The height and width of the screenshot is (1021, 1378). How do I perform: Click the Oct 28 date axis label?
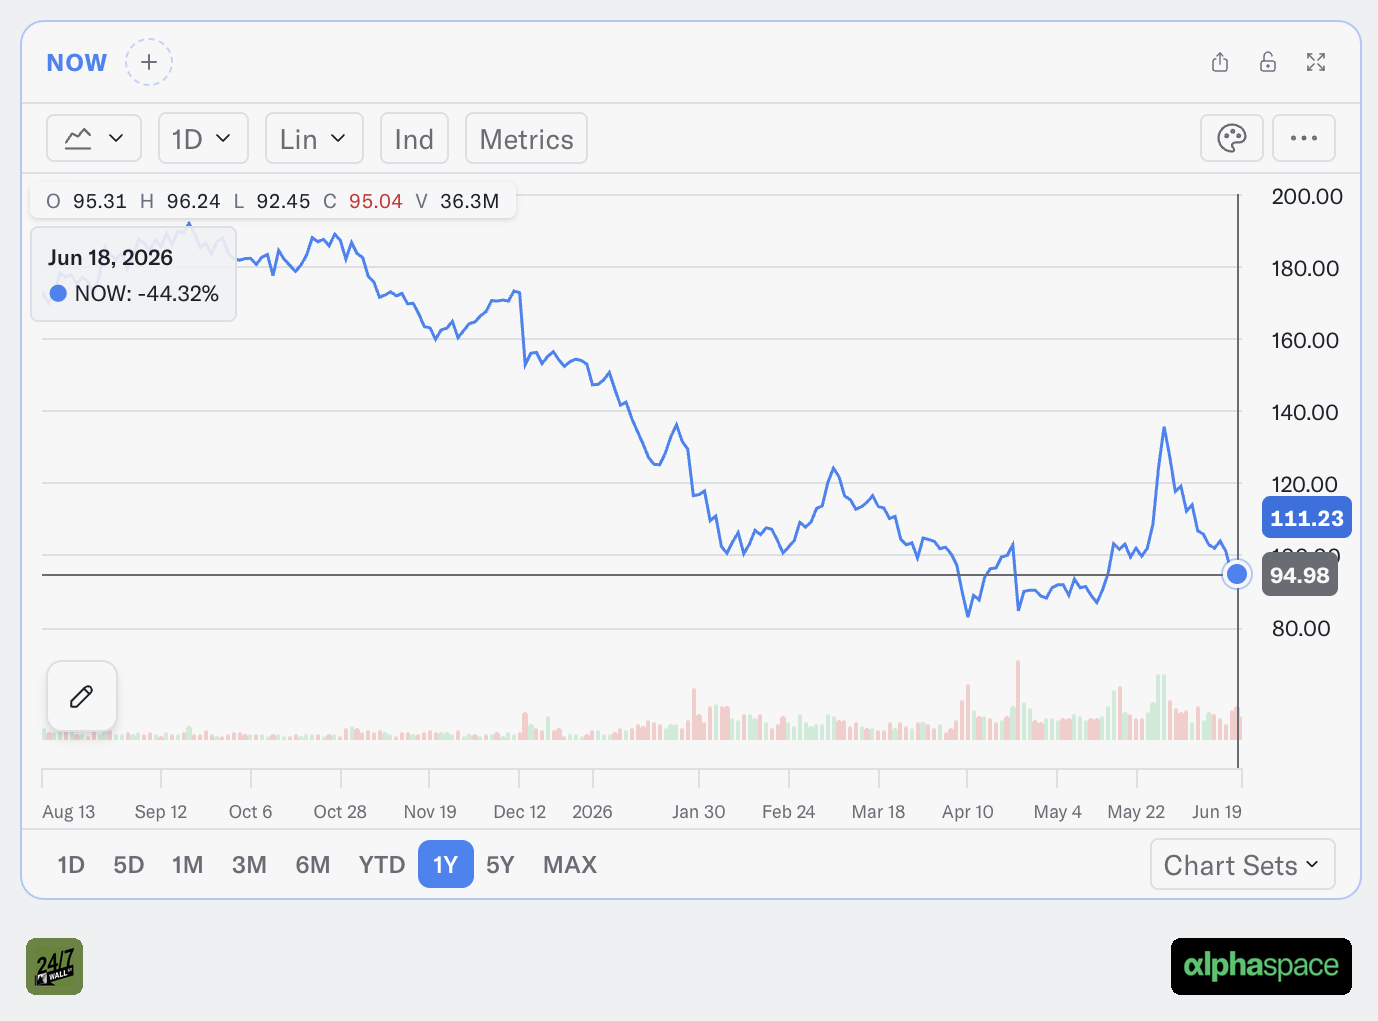point(340,812)
